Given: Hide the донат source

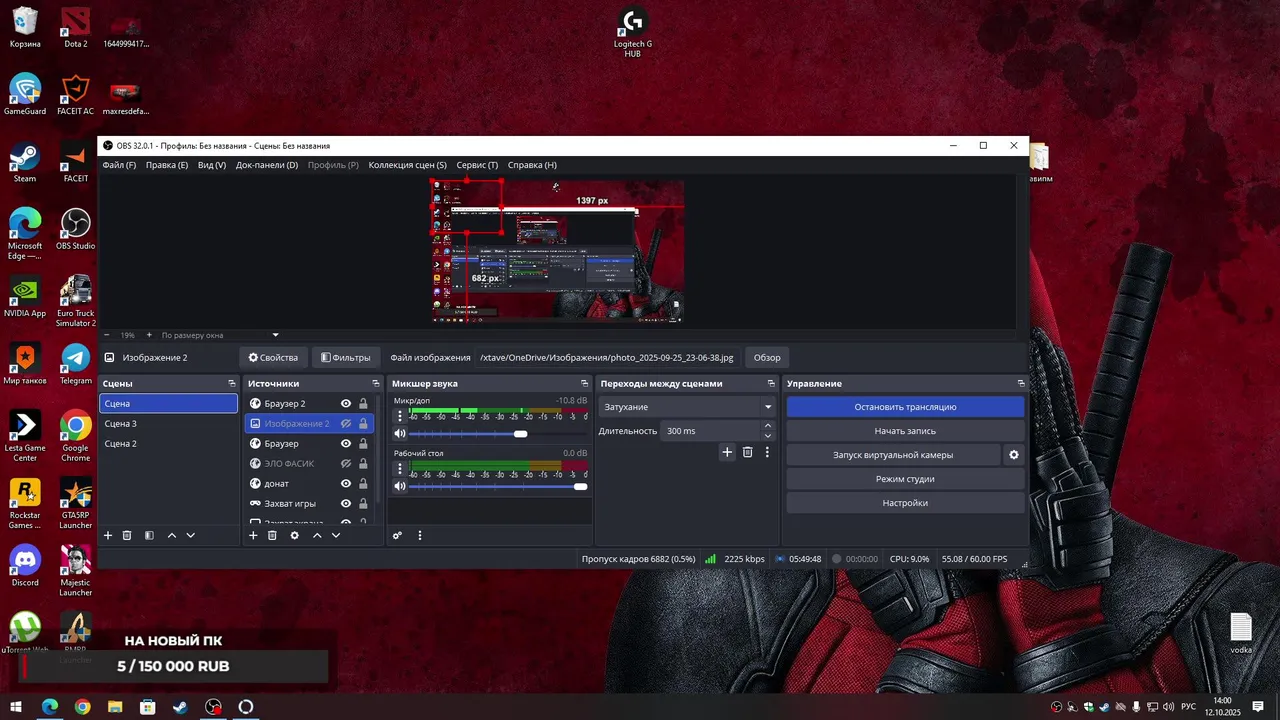Looking at the screenshot, I should click(x=346, y=484).
